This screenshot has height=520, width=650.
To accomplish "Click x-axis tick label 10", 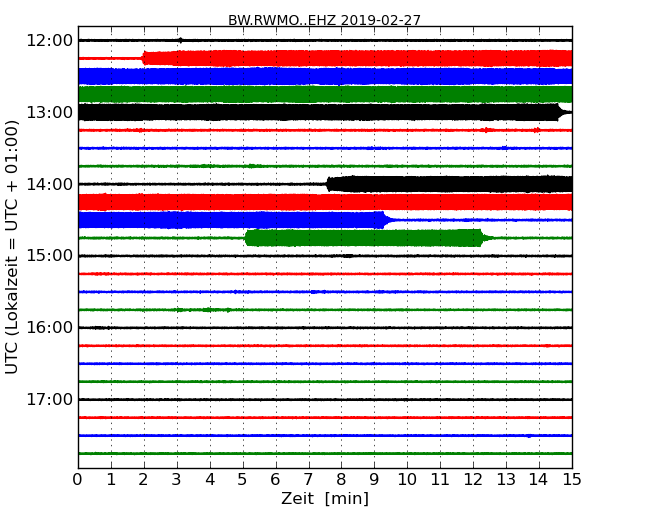I will (x=407, y=480).
